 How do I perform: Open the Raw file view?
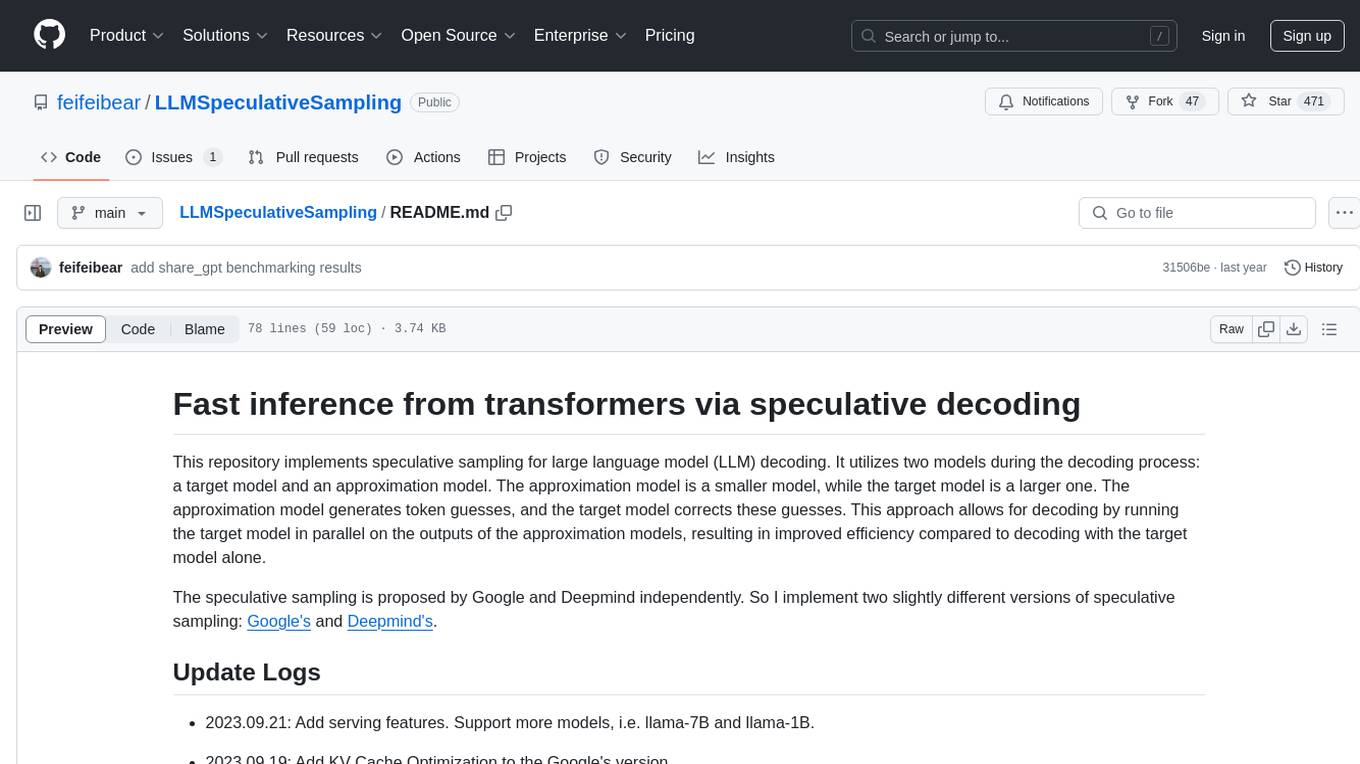click(x=1231, y=329)
